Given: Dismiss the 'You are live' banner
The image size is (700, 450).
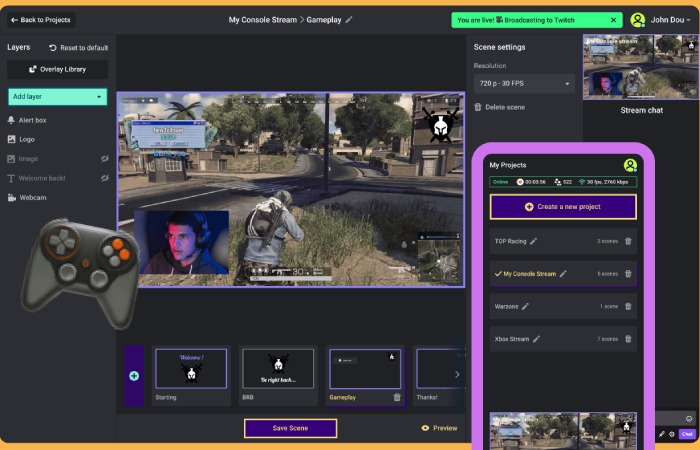Looking at the screenshot, I should pos(613,20).
